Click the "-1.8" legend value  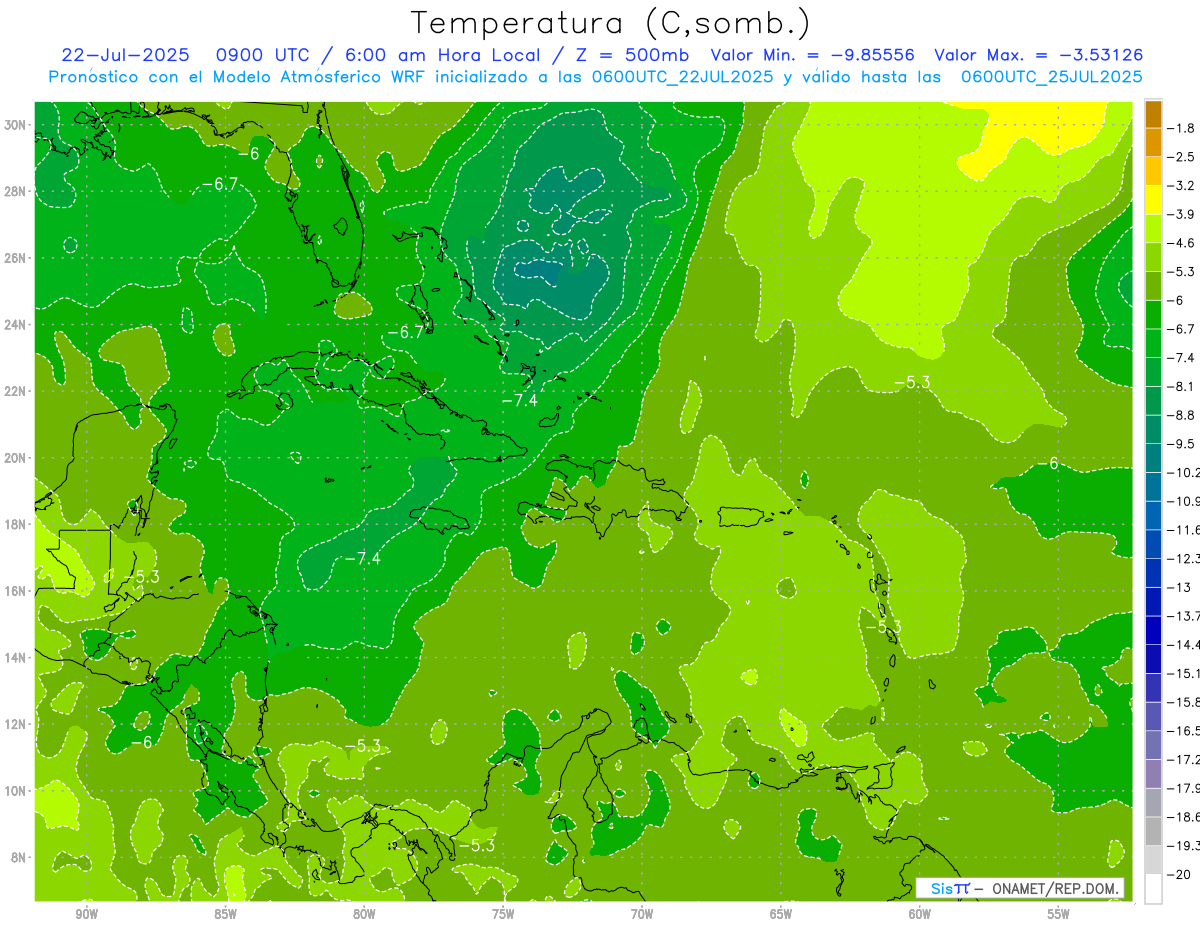coord(1182,128)
